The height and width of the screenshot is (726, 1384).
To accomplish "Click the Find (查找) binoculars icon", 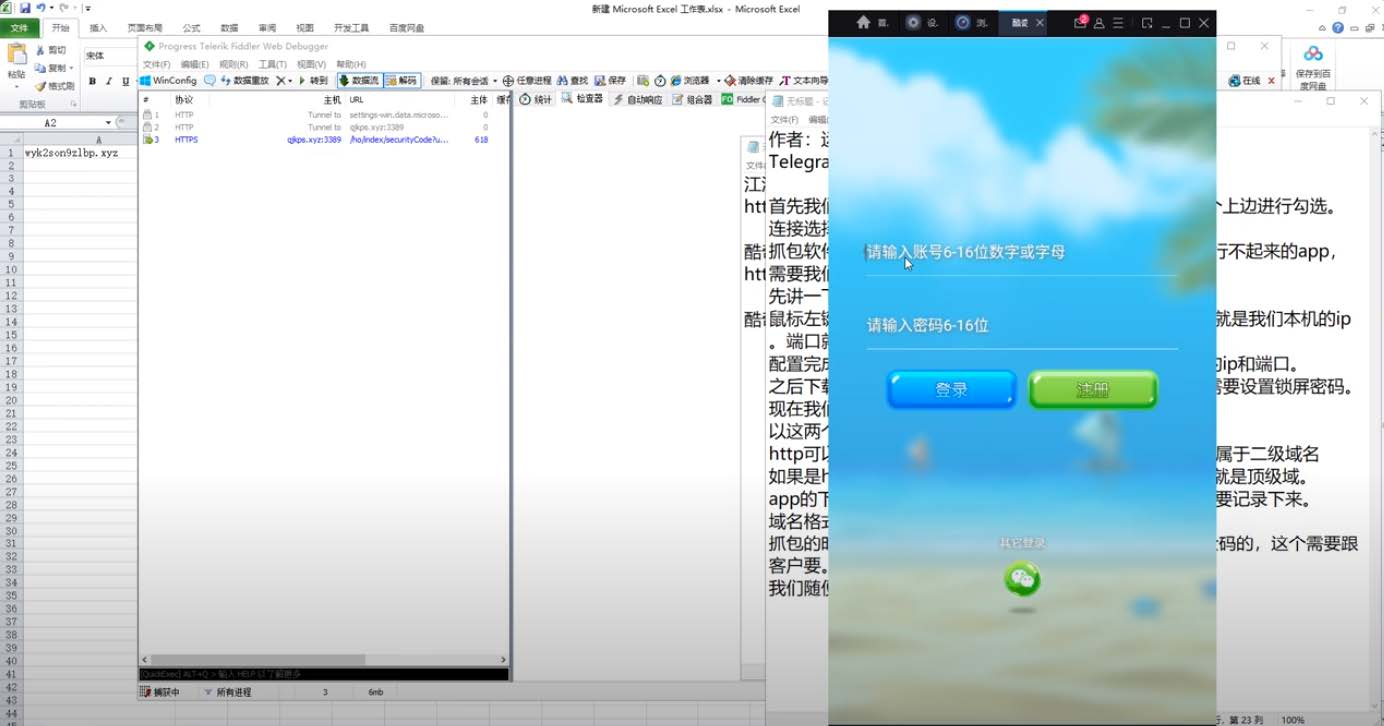I will (x=572, y=81).
